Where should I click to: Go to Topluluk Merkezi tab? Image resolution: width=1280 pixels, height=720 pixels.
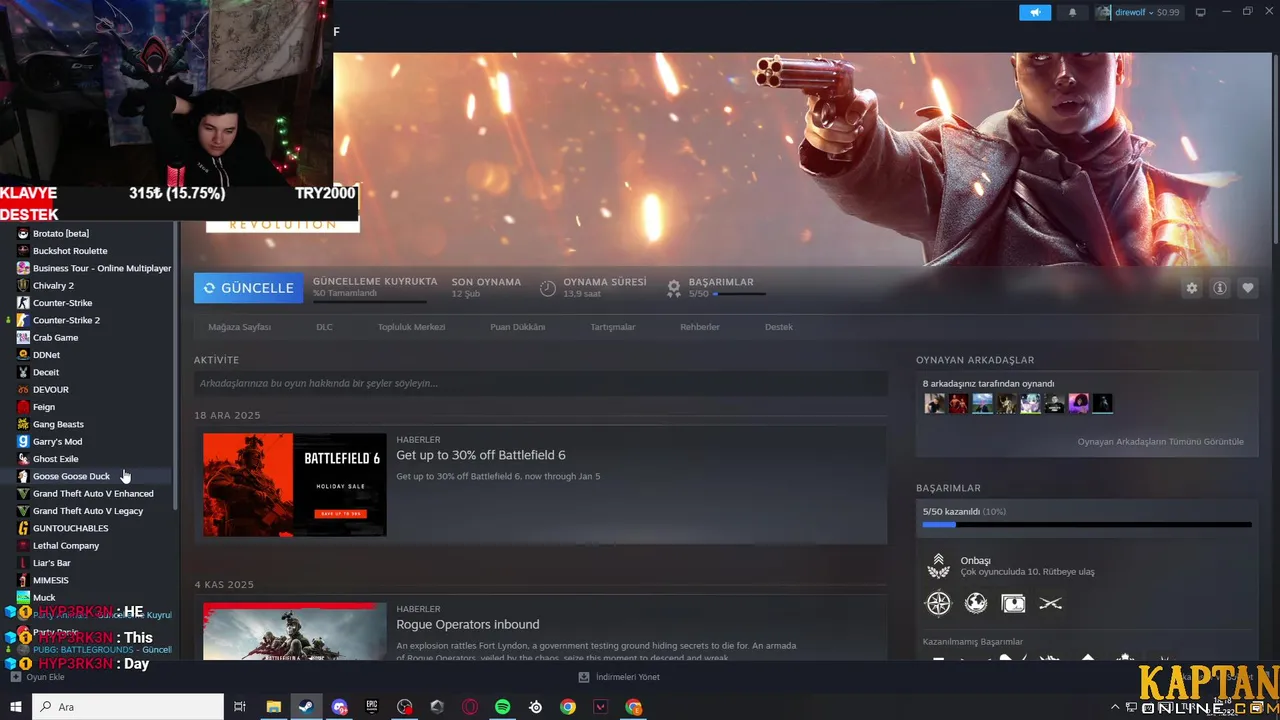tap(411, 327)
